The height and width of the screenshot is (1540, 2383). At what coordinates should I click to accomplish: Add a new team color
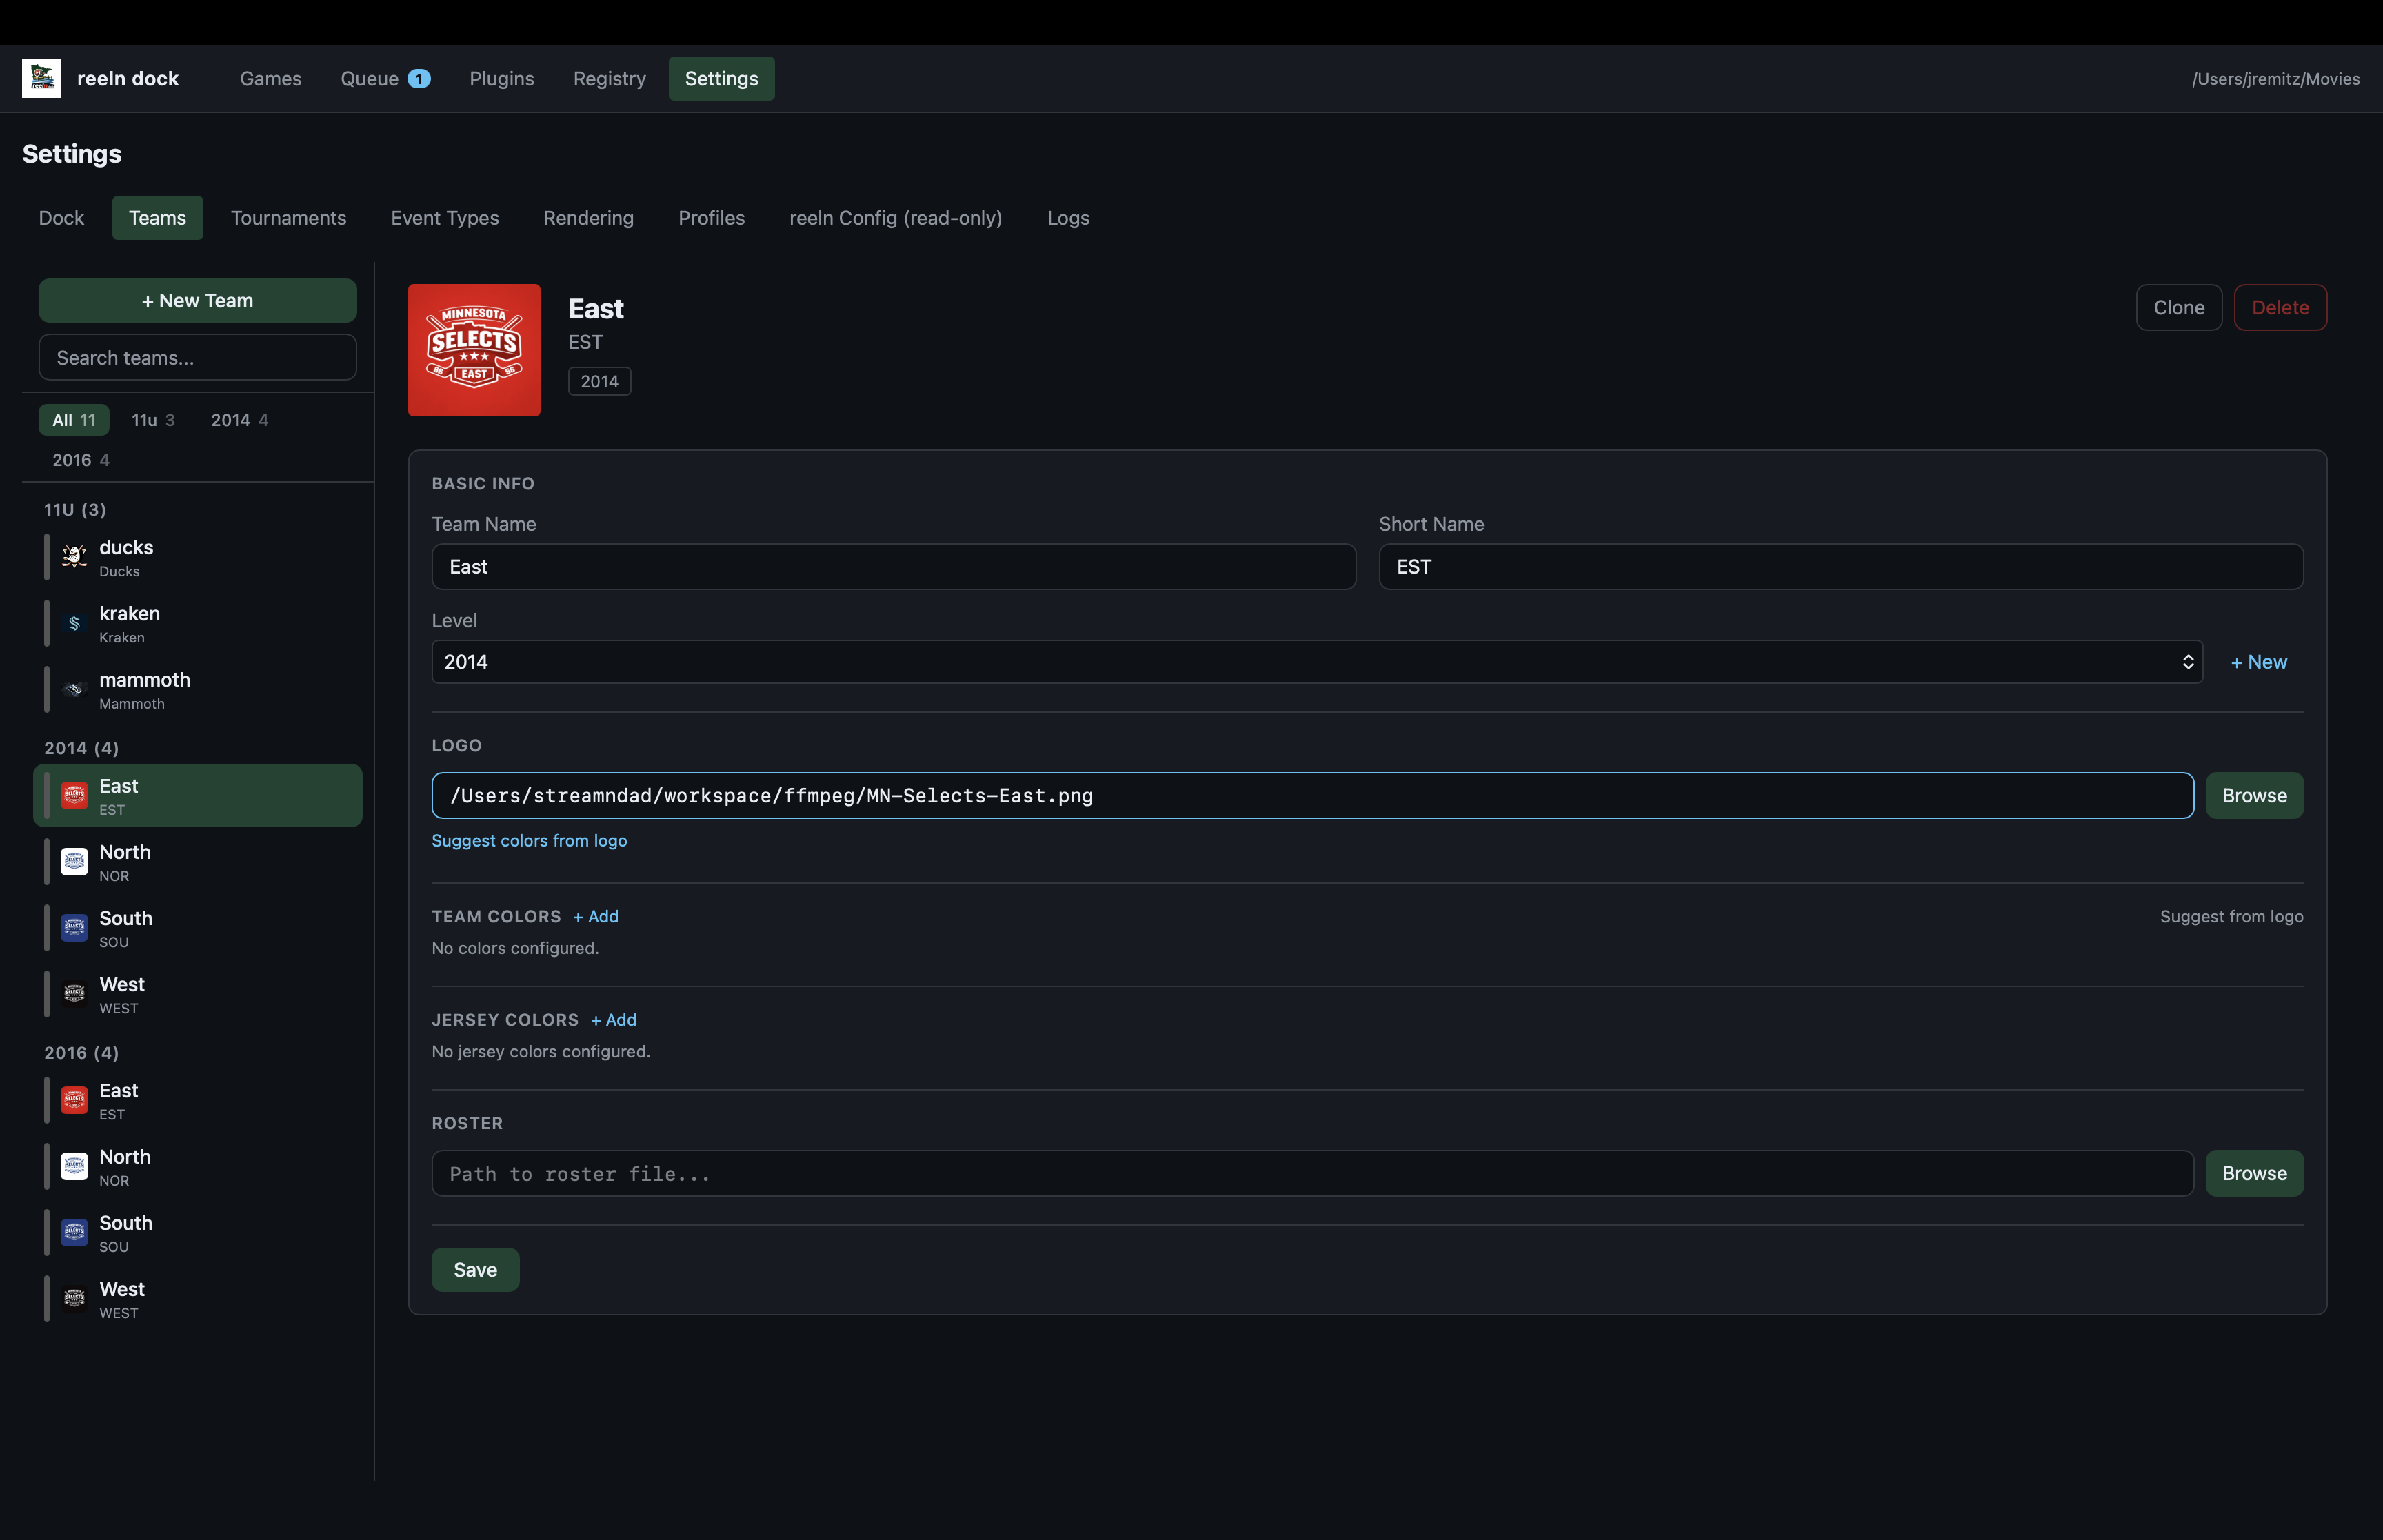(x=595, y=916)
